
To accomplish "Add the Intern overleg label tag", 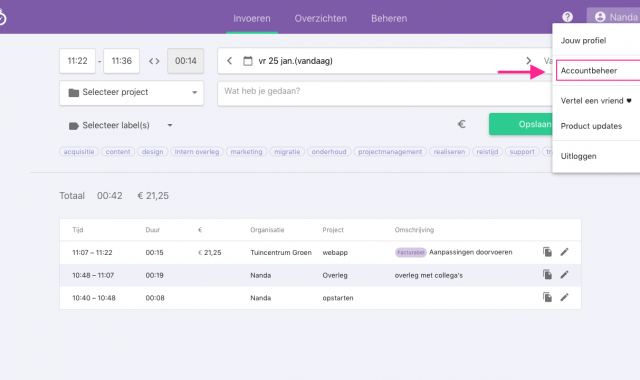I will [197, 151].
